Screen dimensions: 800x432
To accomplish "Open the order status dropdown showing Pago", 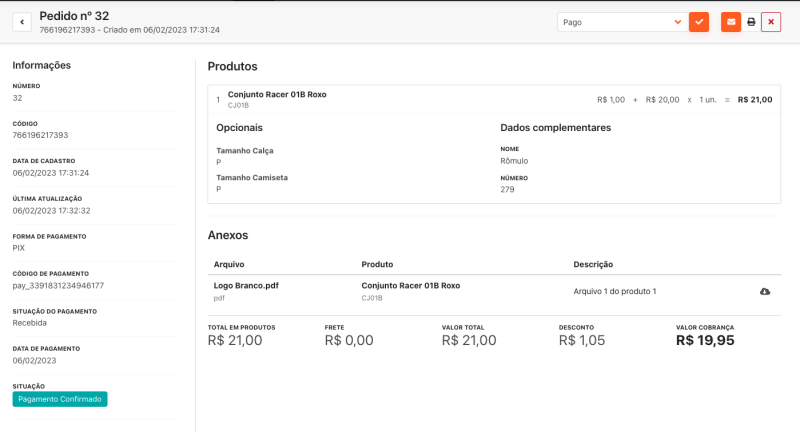I will [621, 22].
